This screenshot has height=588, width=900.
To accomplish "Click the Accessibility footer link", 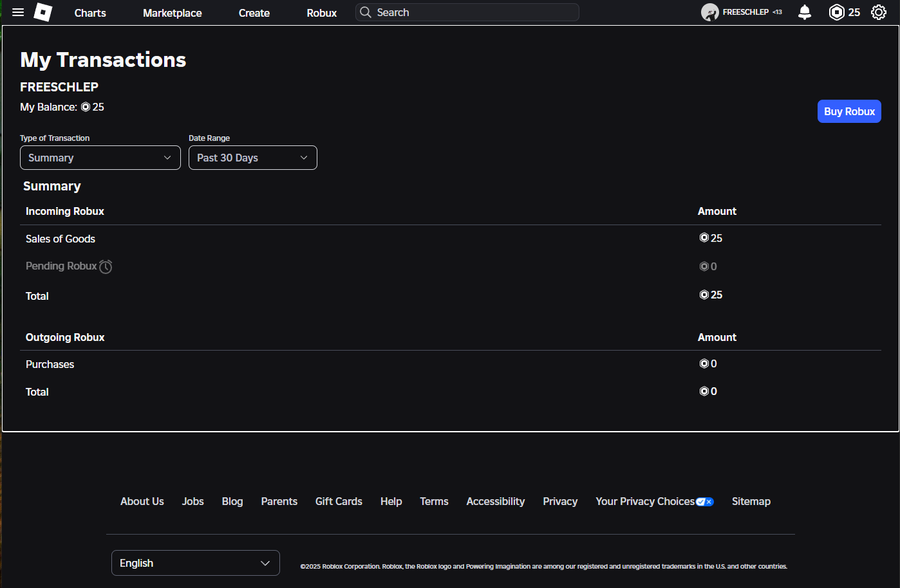I will [495, 501].
